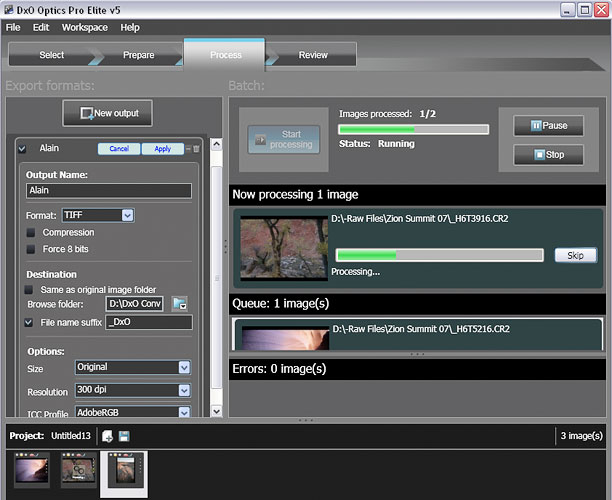The image size is (612, 500).
Task: Click the DxO app icon in title bar
Action: coord(9,9)
